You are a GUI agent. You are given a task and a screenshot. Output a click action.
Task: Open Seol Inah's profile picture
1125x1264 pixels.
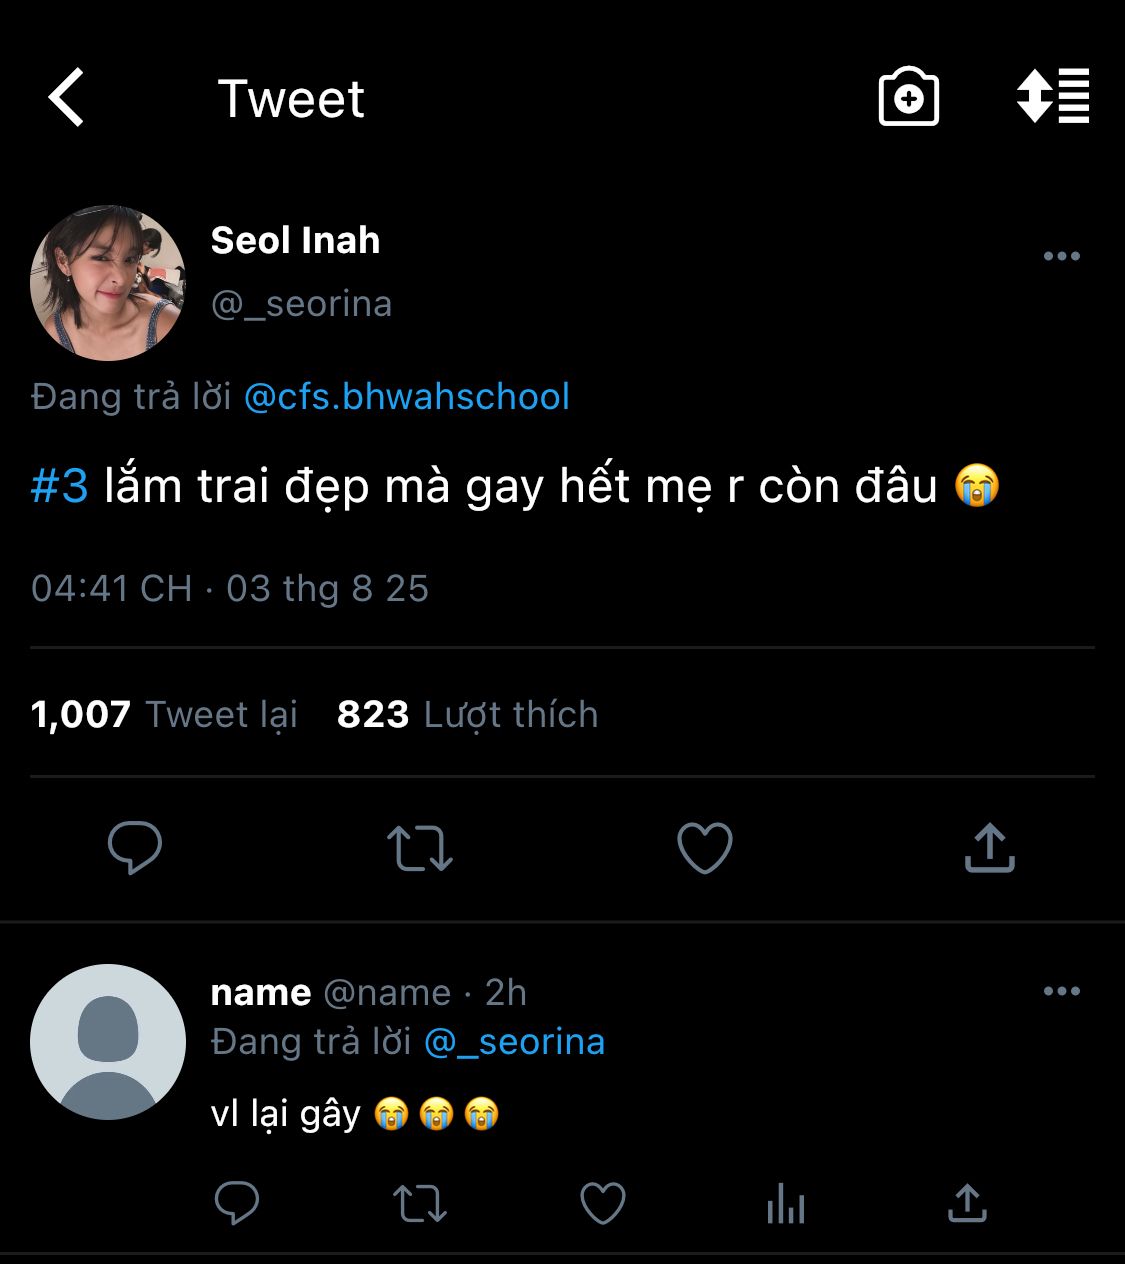pos(108,283)
